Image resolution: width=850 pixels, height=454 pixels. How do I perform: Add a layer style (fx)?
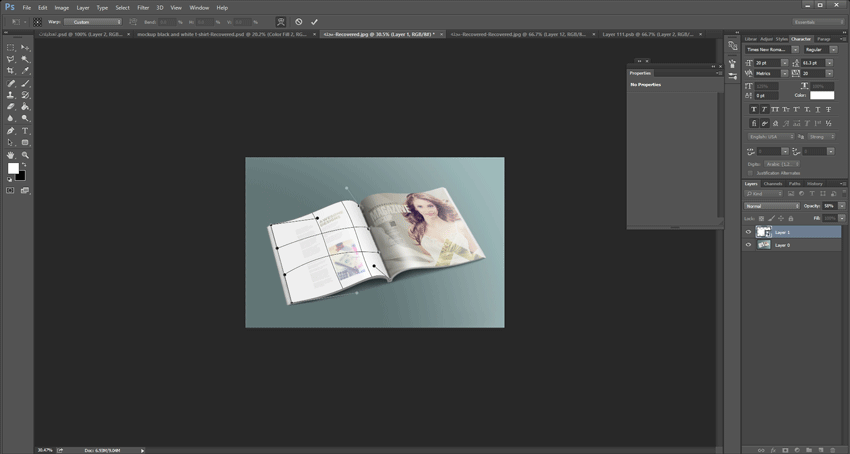pyautogui.click(x=773, y=450)
